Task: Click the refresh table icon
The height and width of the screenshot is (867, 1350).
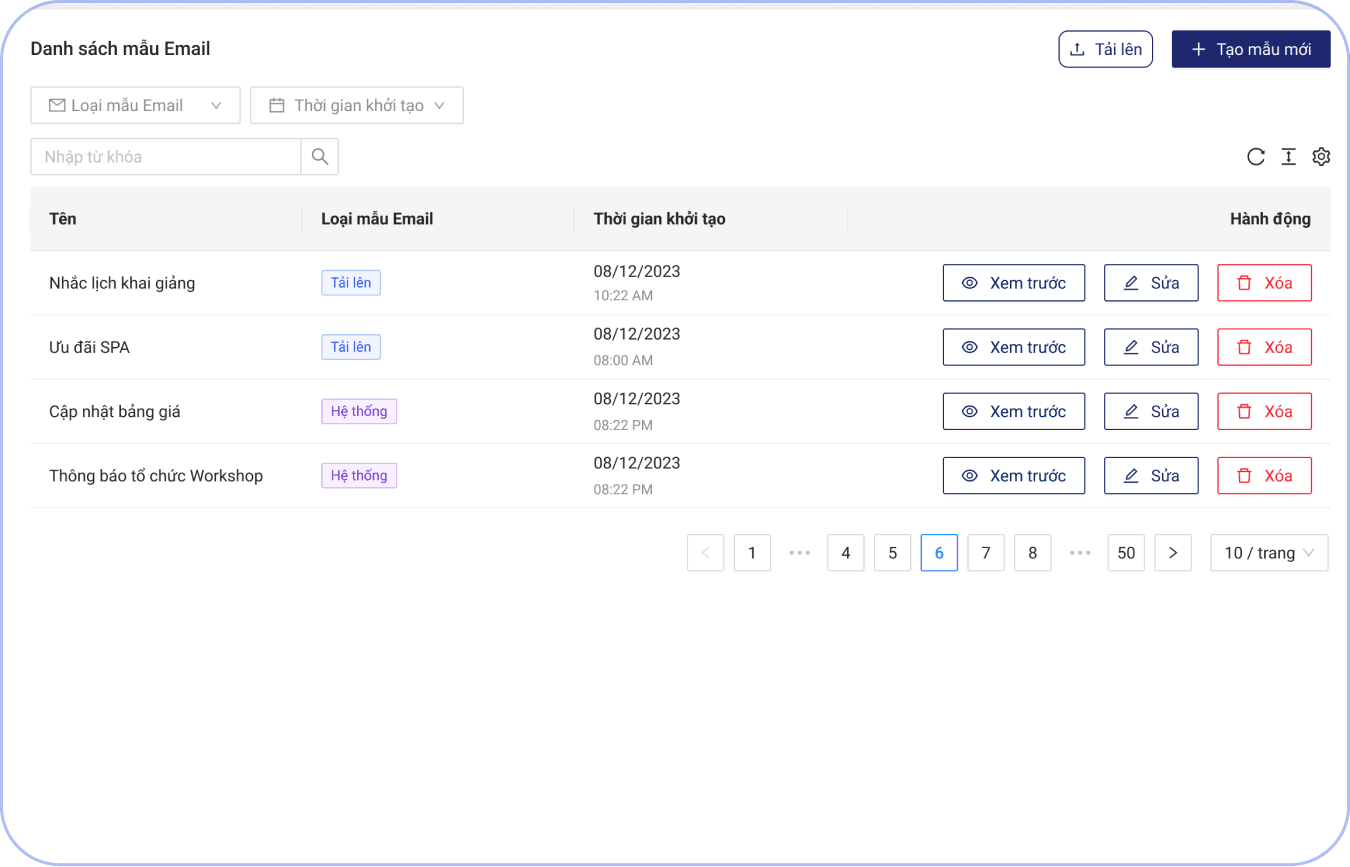Action: (x=1256, y=157)
